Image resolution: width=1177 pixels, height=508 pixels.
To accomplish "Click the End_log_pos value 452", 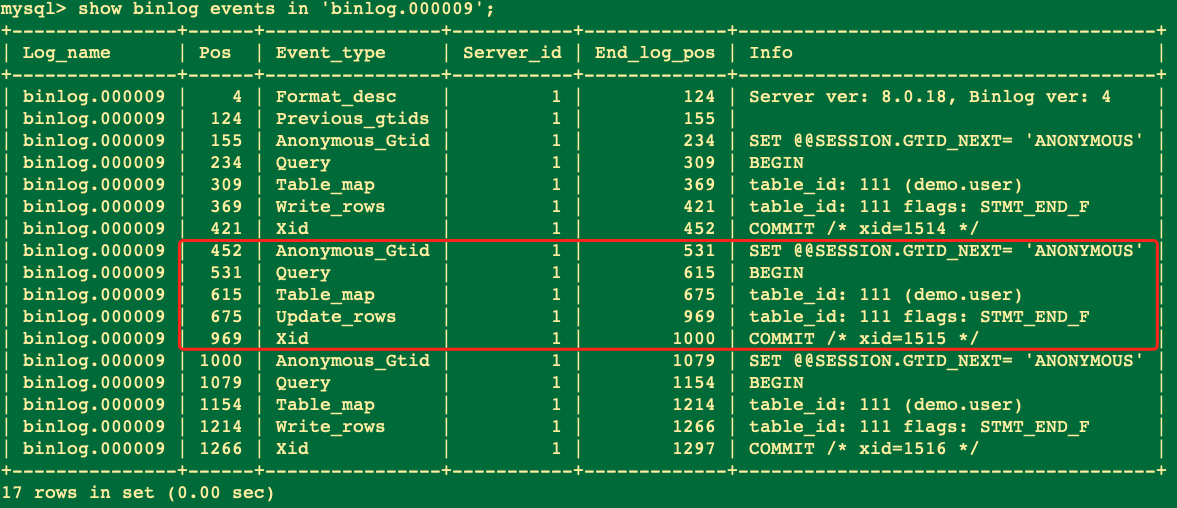I will 699,228.
